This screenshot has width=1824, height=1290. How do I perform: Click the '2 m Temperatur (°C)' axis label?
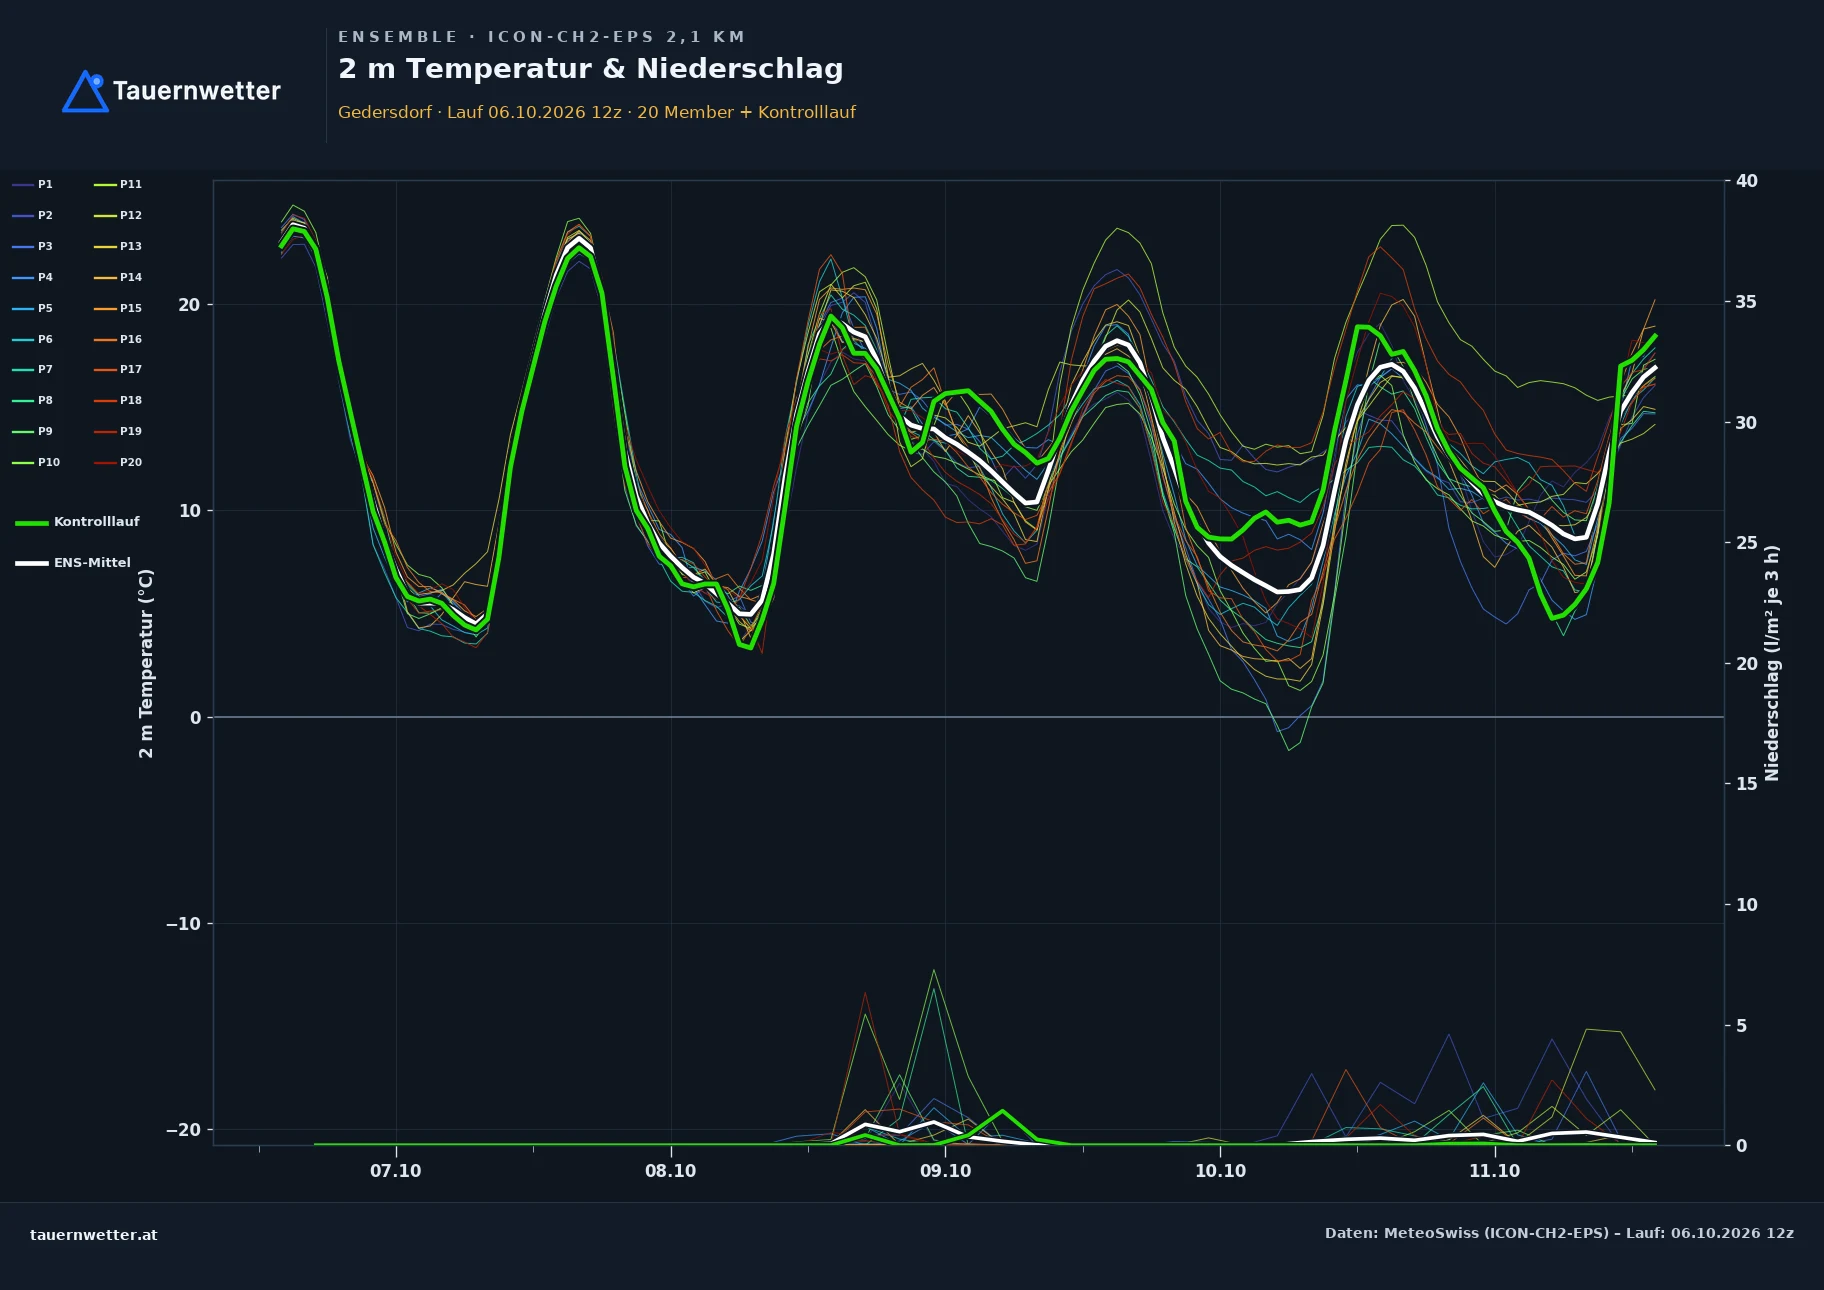coord(147,663)
